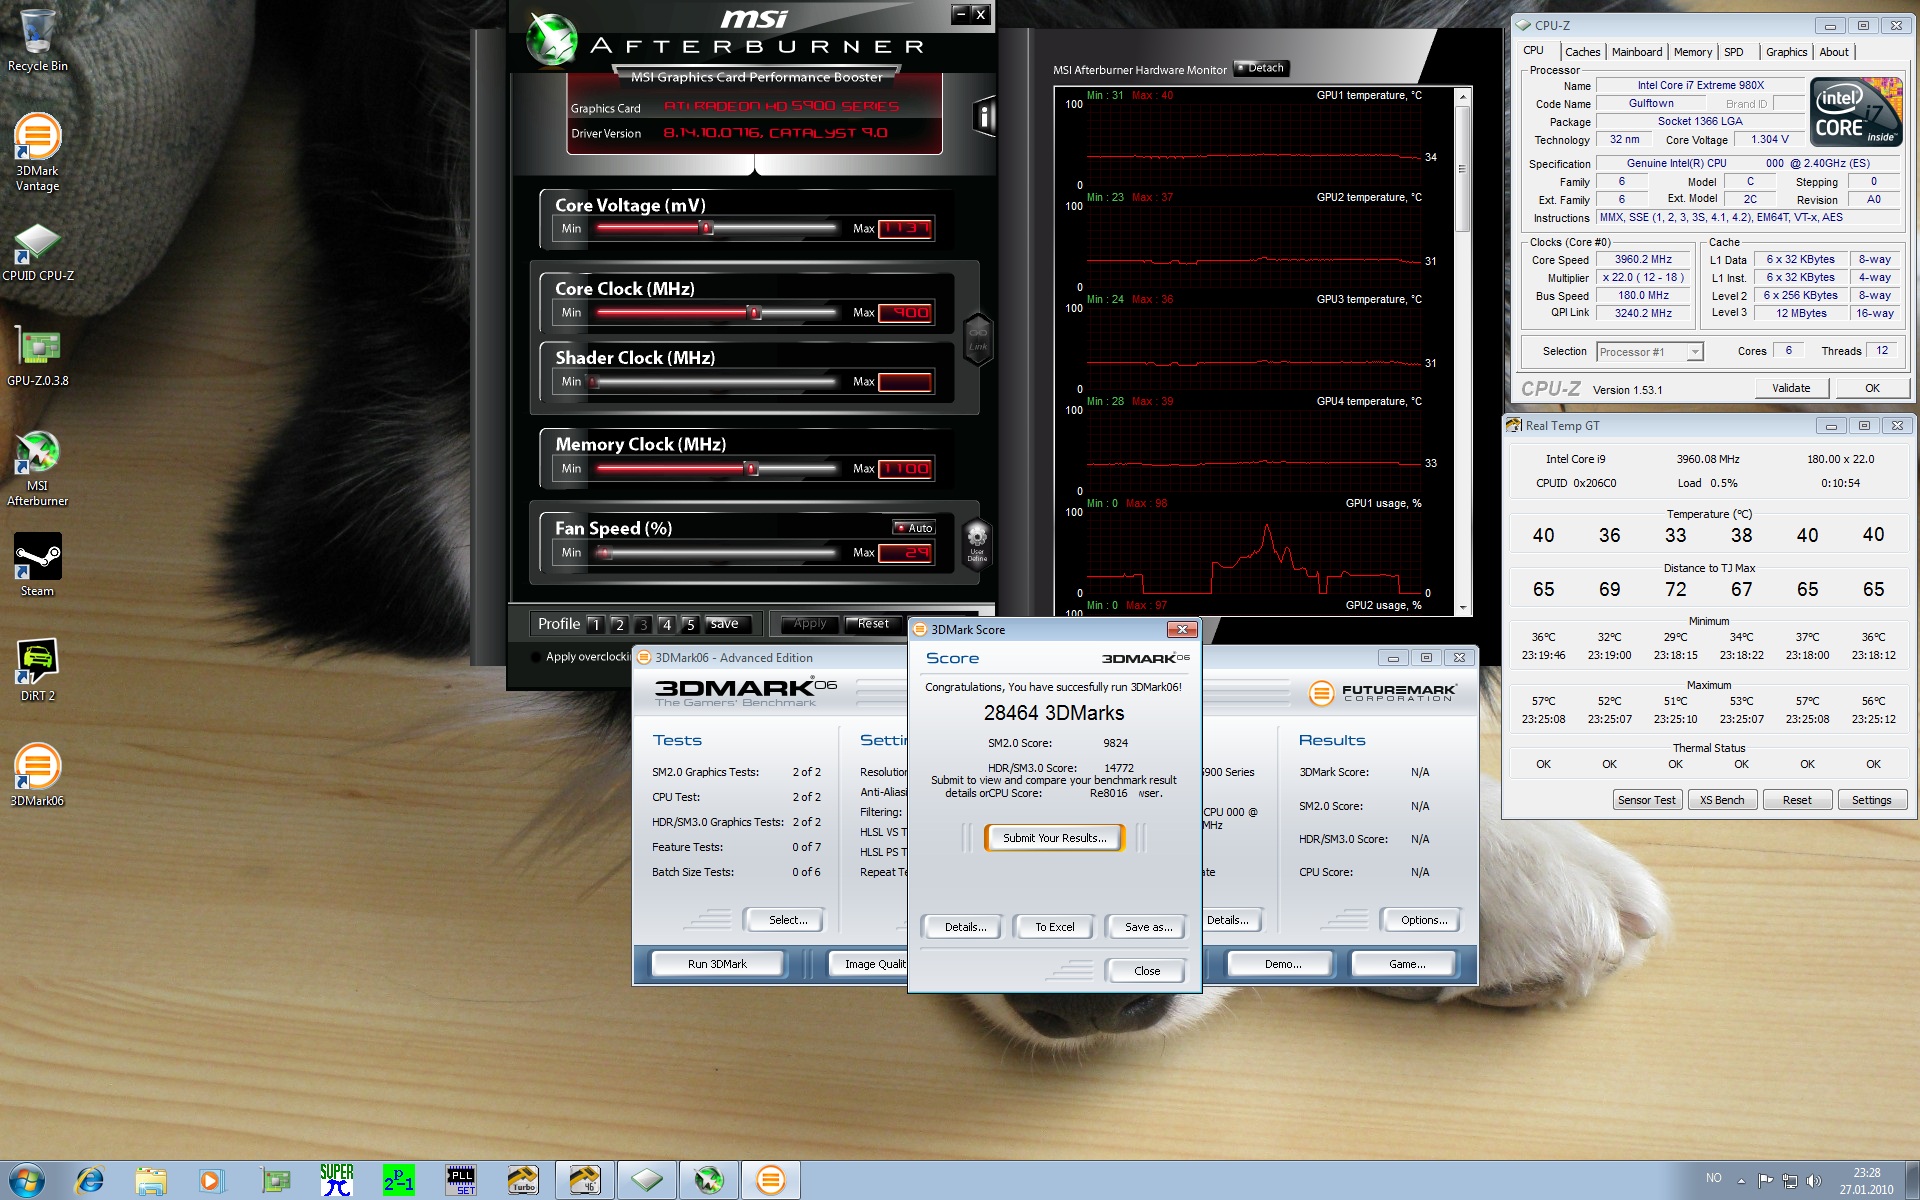Screen dimensions: 1920x1200
Task: Open the Turbo tool taskbar icon
Action: click(x=523, y=1181)
